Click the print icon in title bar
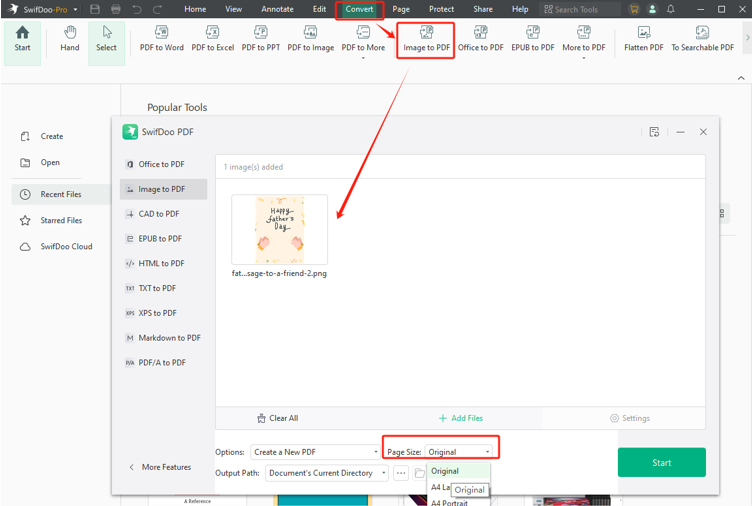Image resolution: width=752 pixels, height=506 pixels. [x=116, y=9]
